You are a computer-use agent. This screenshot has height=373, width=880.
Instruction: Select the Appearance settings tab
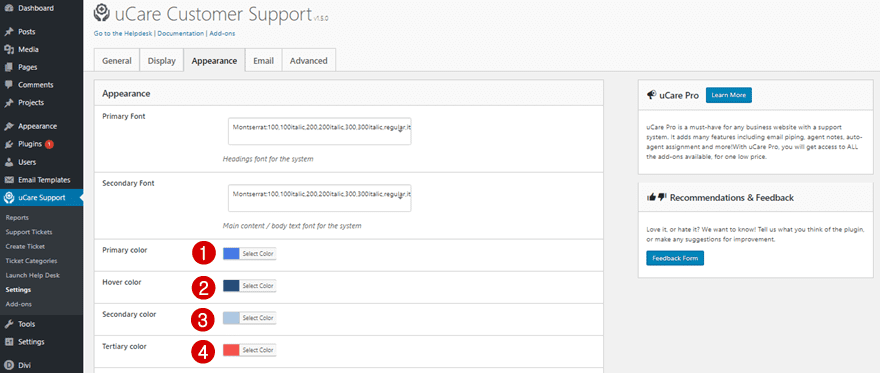[214, 61]
